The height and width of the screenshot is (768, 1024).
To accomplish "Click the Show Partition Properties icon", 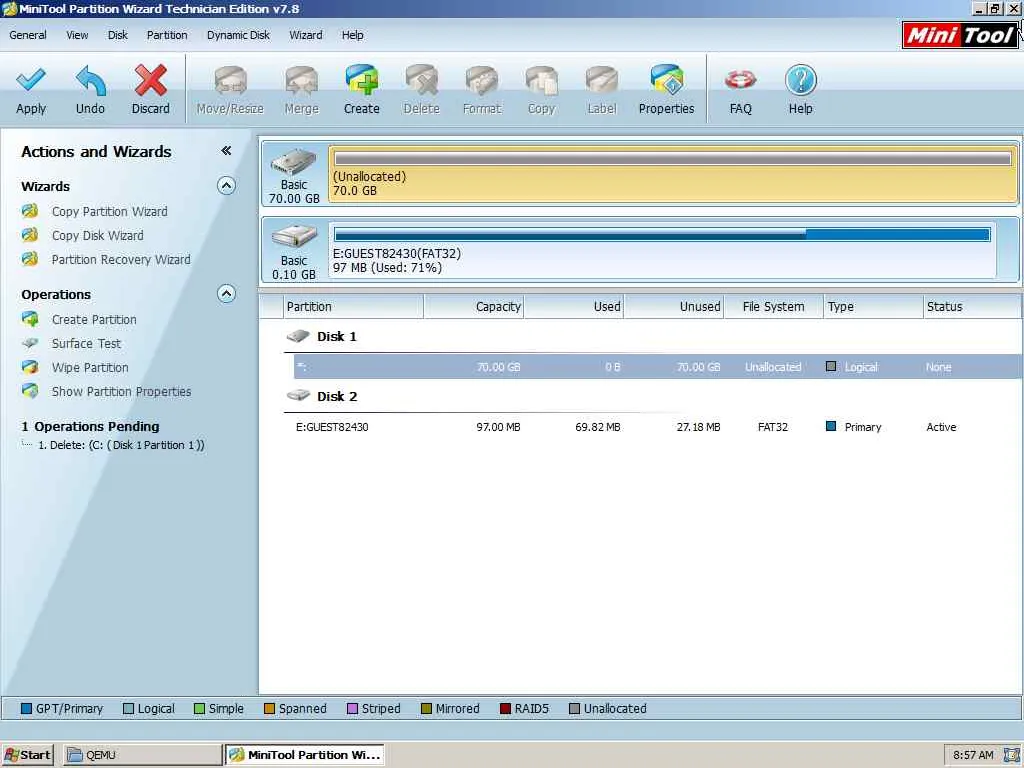I will pos(29,391).
